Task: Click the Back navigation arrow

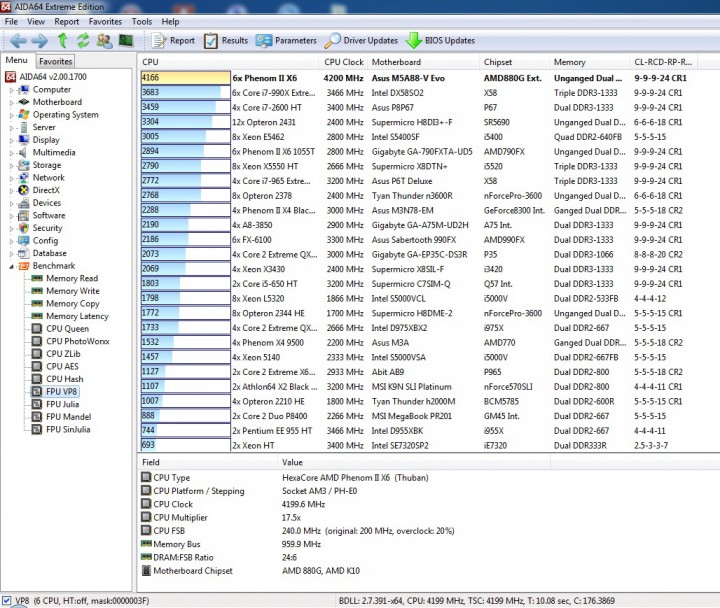Action: (x=18, y=41)
